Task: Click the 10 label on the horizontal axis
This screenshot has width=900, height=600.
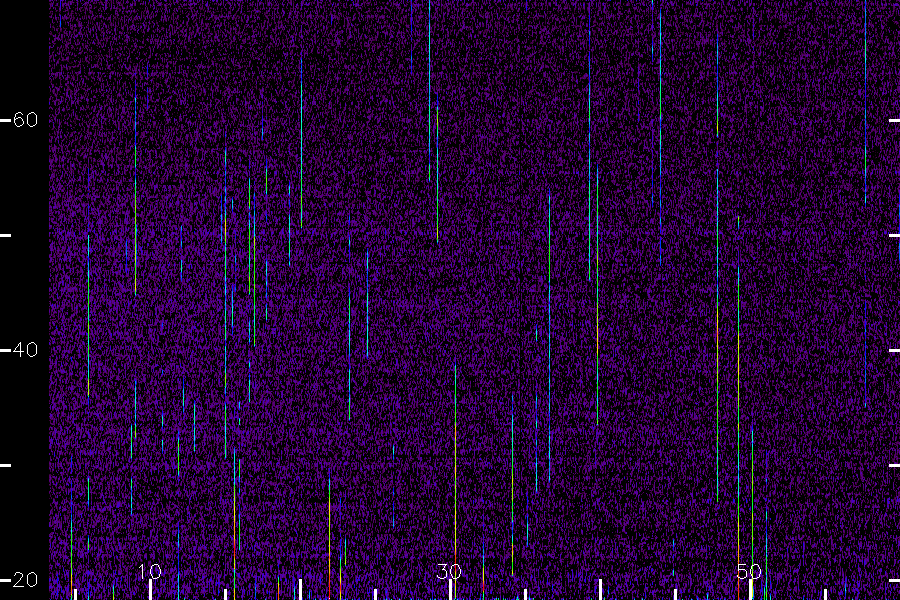Action: pos(150,571)
